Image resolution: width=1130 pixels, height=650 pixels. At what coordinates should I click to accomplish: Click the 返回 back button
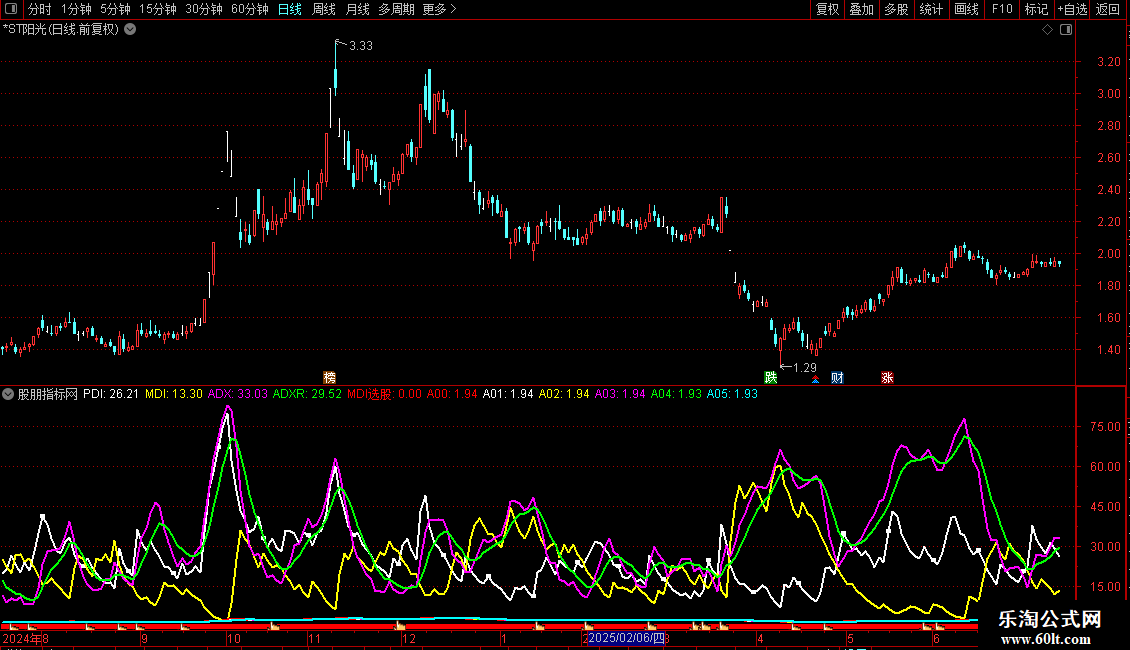[x=1108, y=9]
